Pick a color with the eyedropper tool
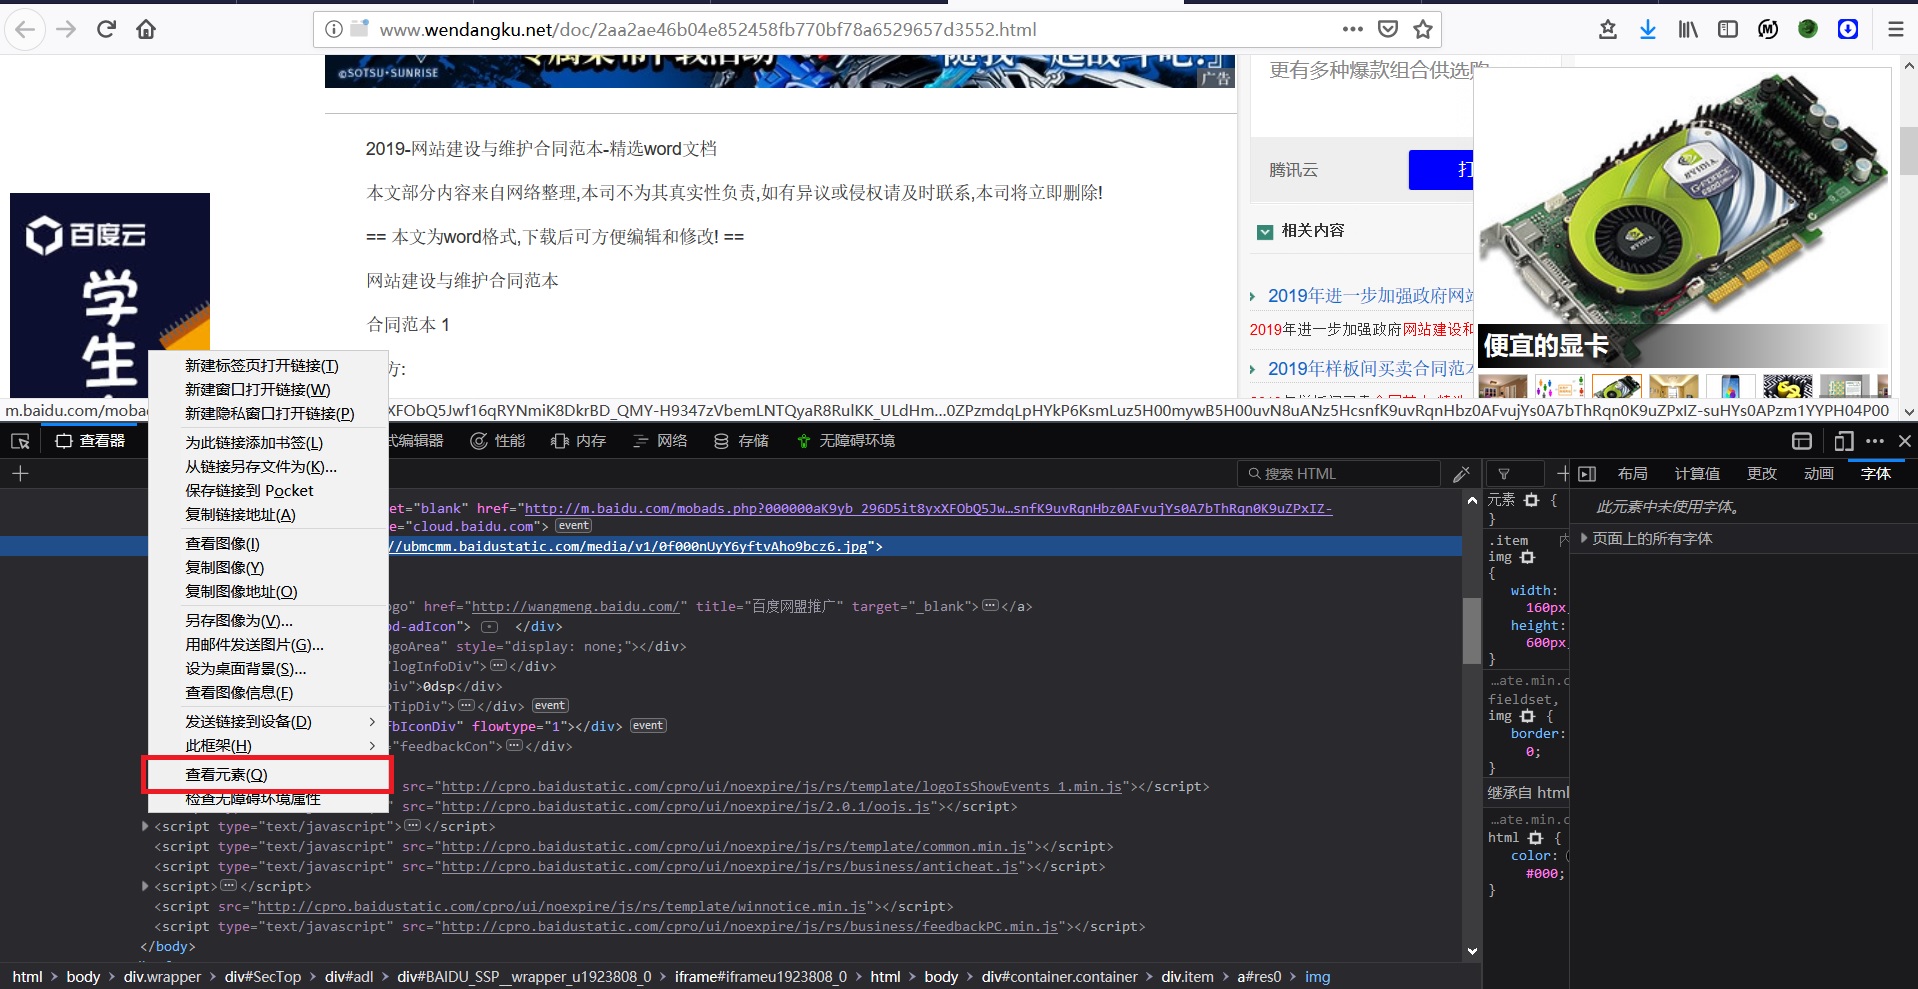 [x=1461, y=473]
